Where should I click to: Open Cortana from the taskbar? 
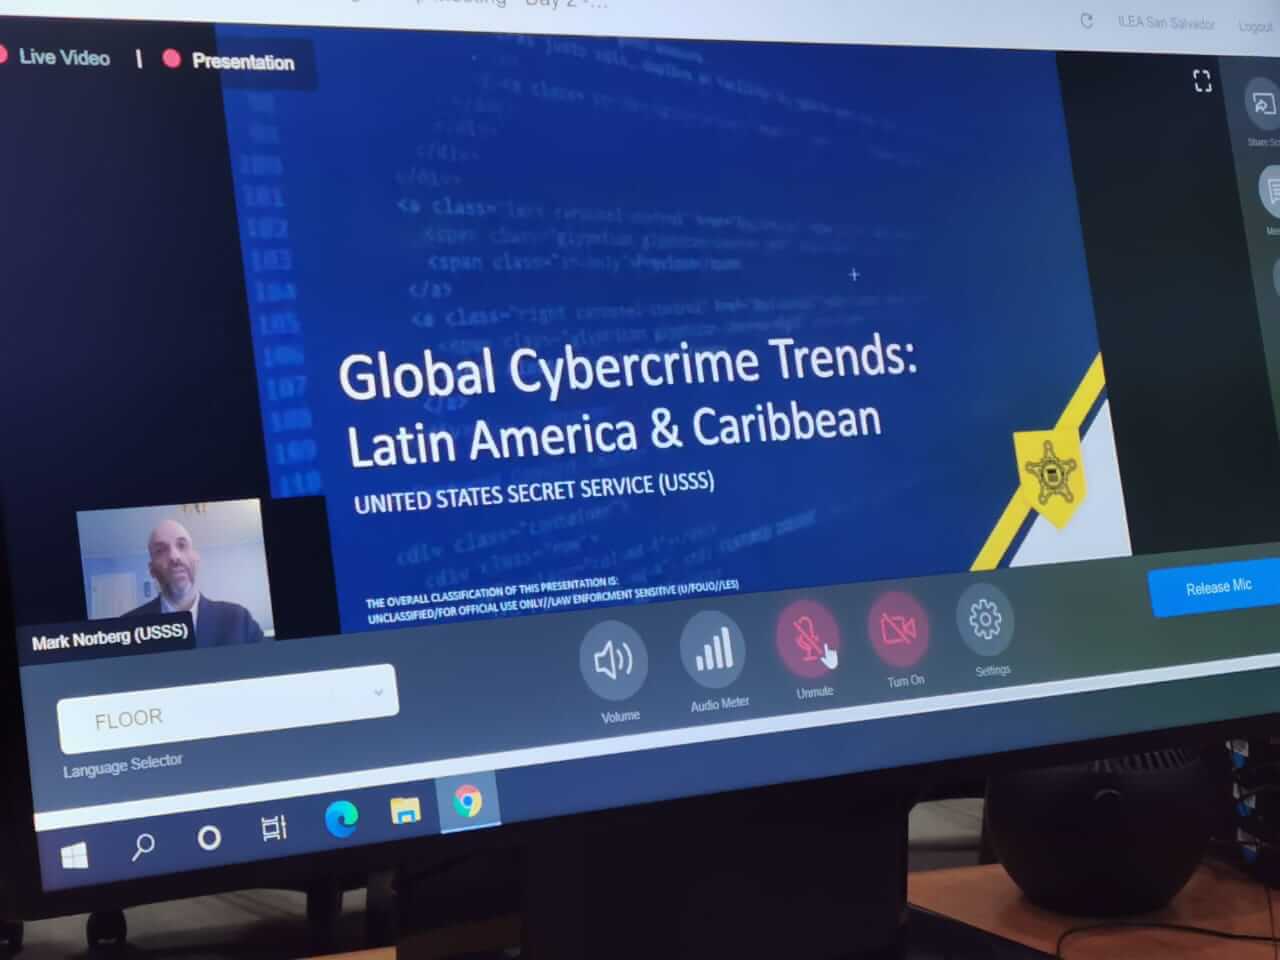209,837
